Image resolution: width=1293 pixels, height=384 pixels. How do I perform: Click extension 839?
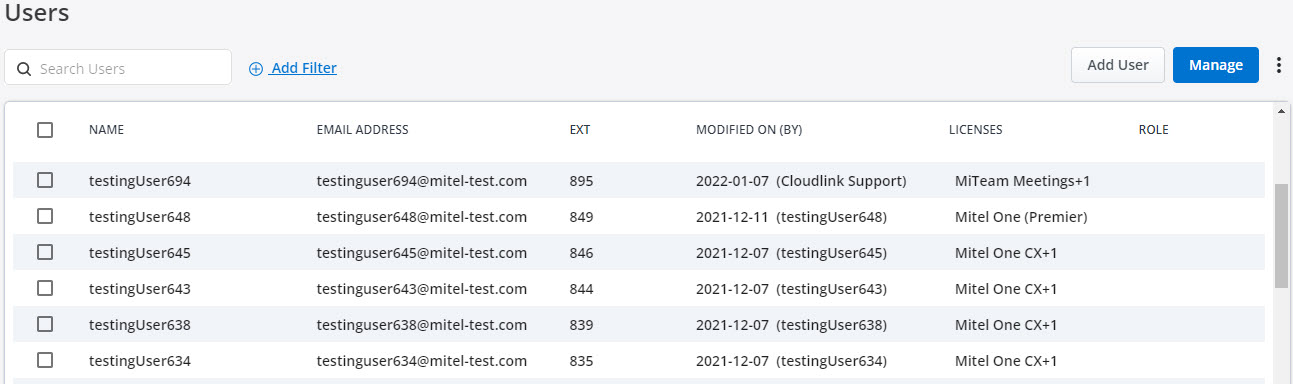tap(581, 325)
